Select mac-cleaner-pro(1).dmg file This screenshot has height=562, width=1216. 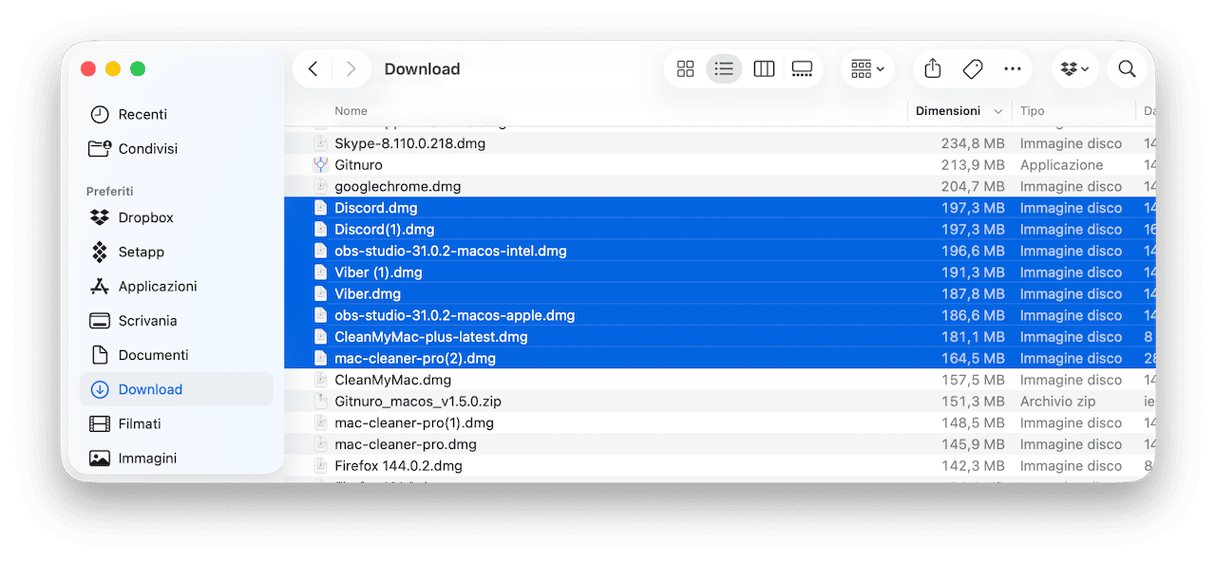(719, 423)
